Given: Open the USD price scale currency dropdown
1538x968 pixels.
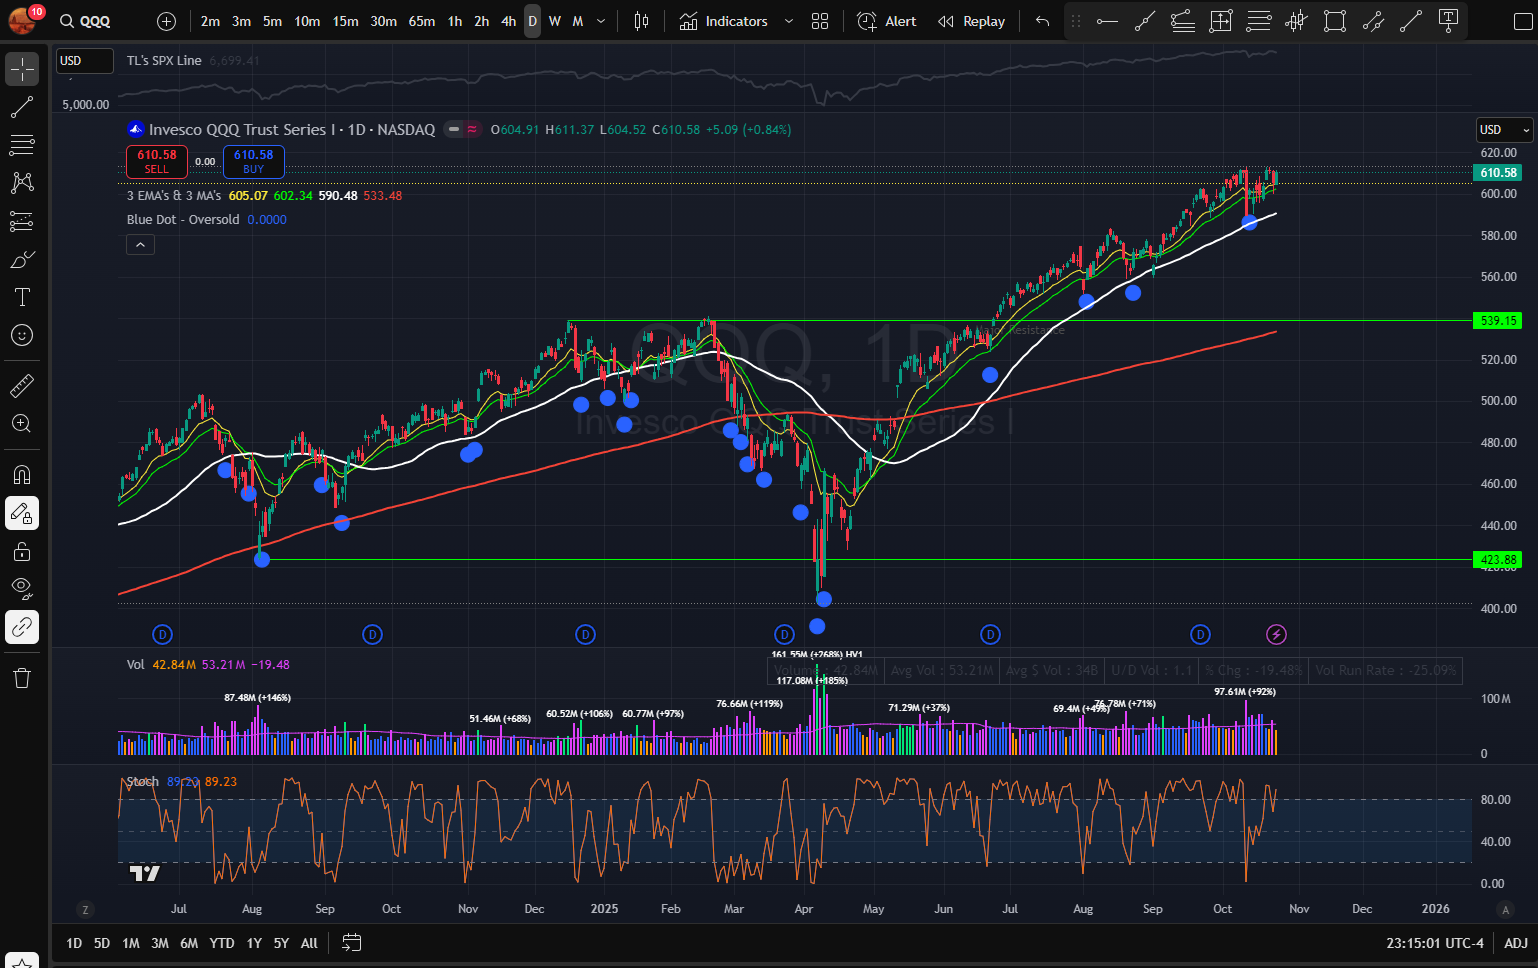Looking at the screenshot, I should click(x=1505, y=129).
